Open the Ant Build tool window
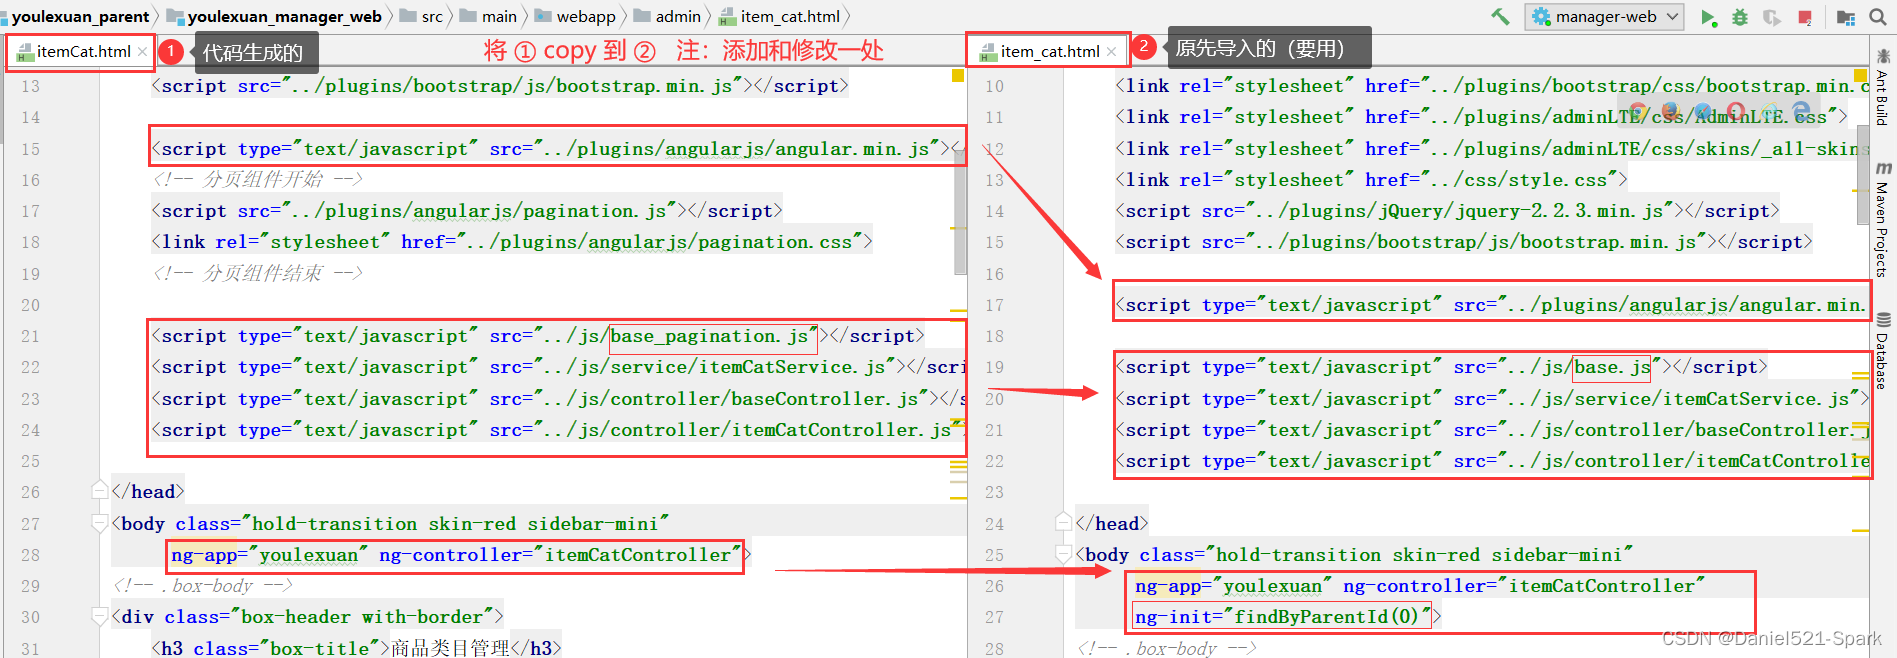 pyautogui.click(x=1883, y=86)
